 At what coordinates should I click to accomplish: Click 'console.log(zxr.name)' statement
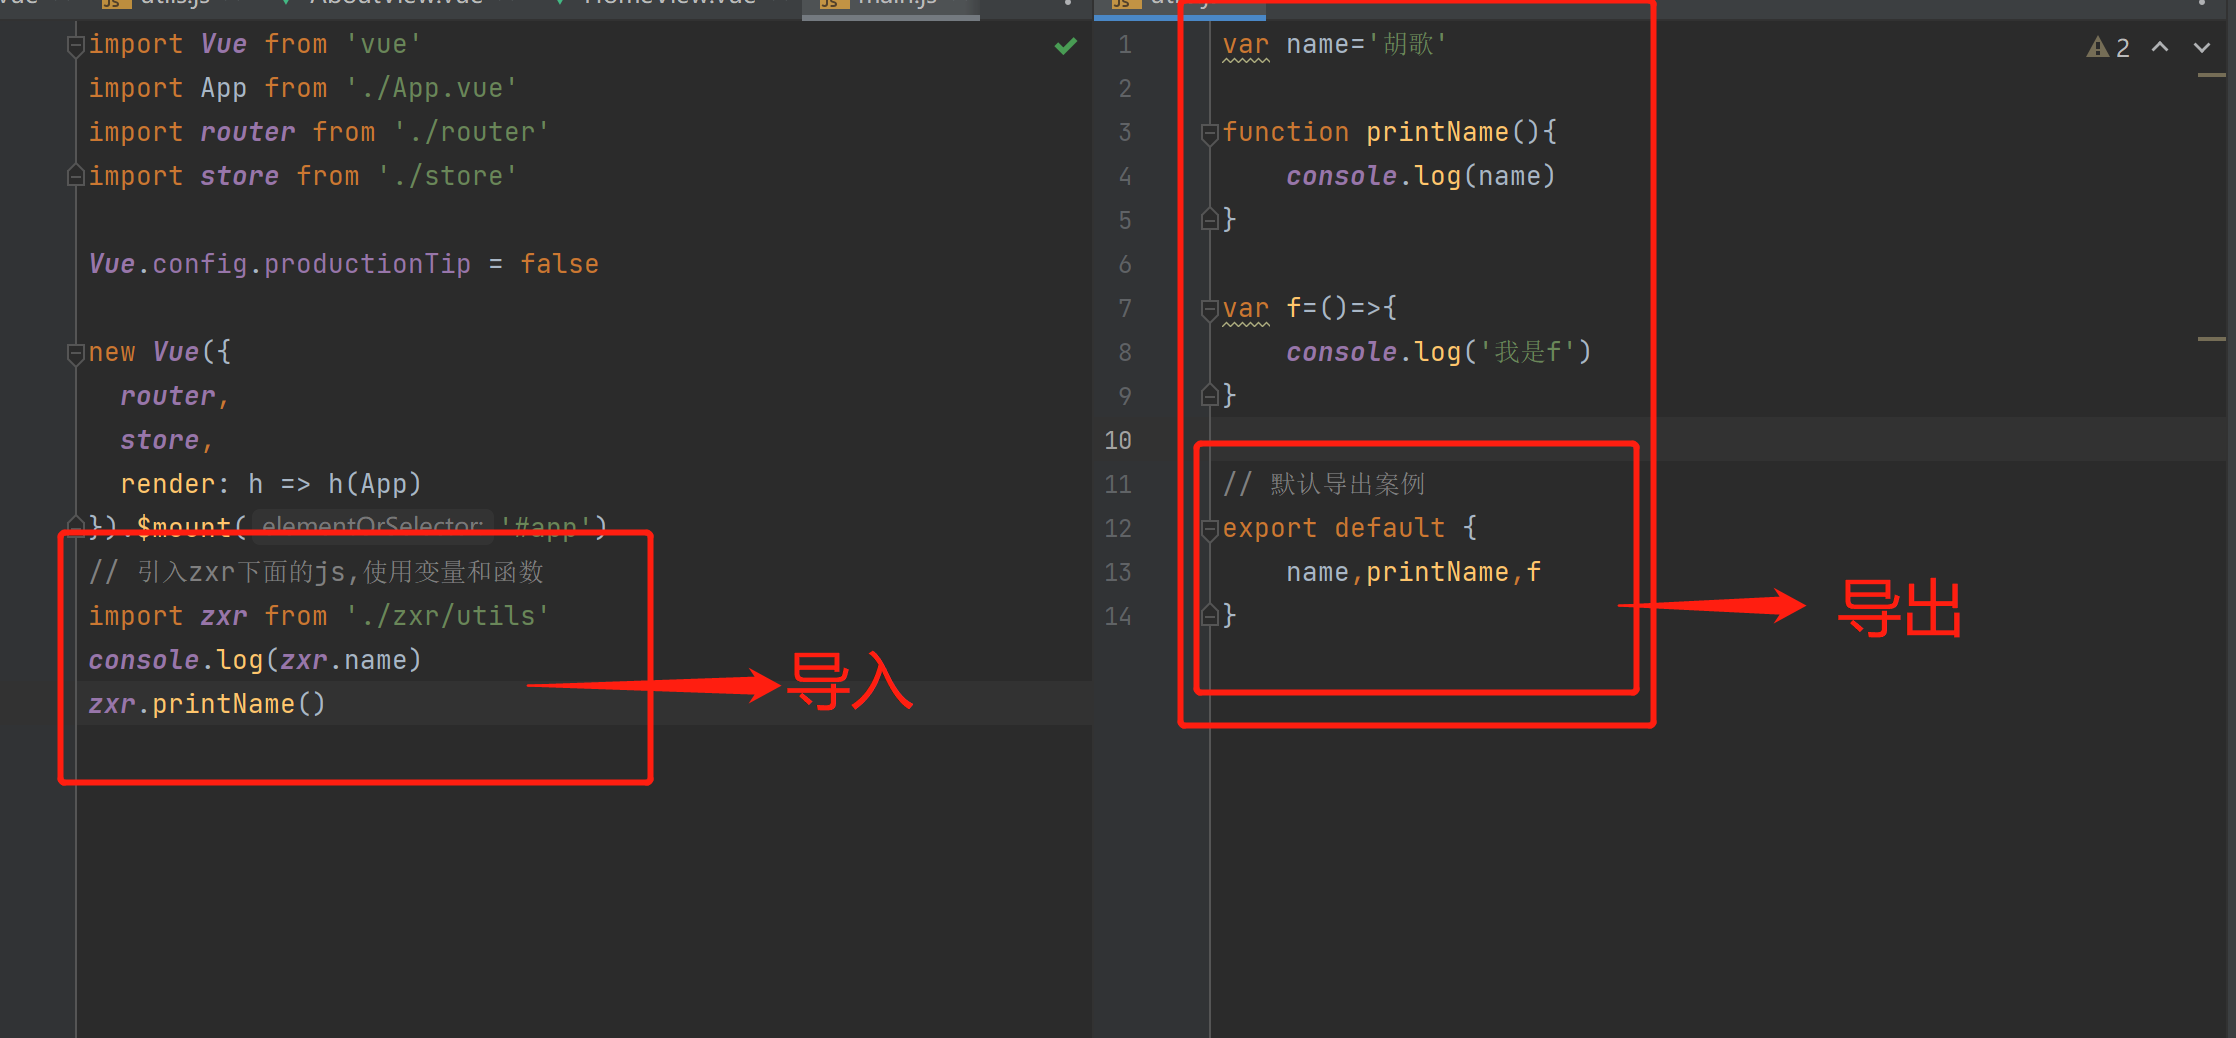(255, 661)
